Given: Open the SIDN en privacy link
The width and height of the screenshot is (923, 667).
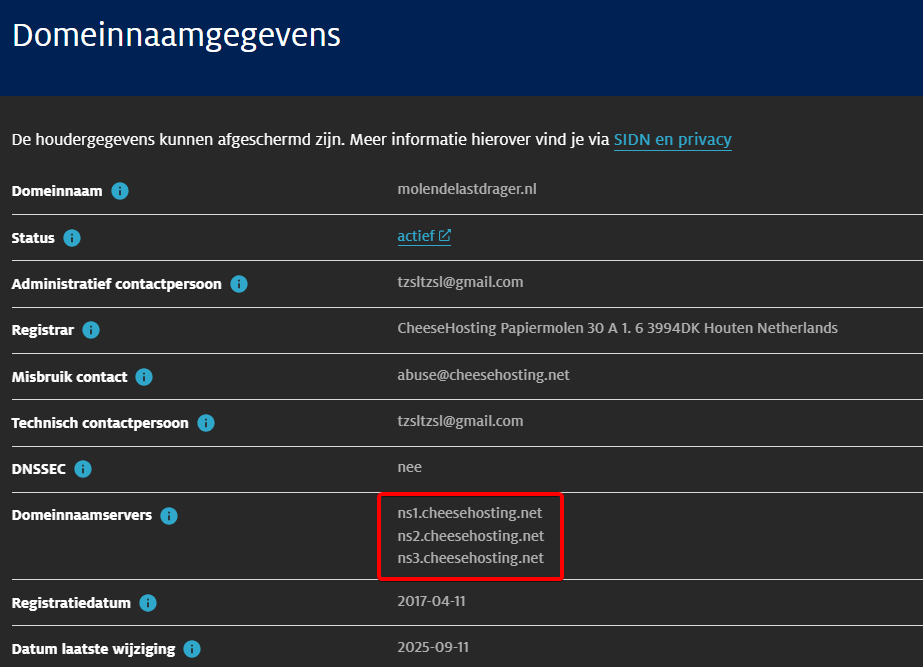Looking at the screenshot, I should point(672,140).
